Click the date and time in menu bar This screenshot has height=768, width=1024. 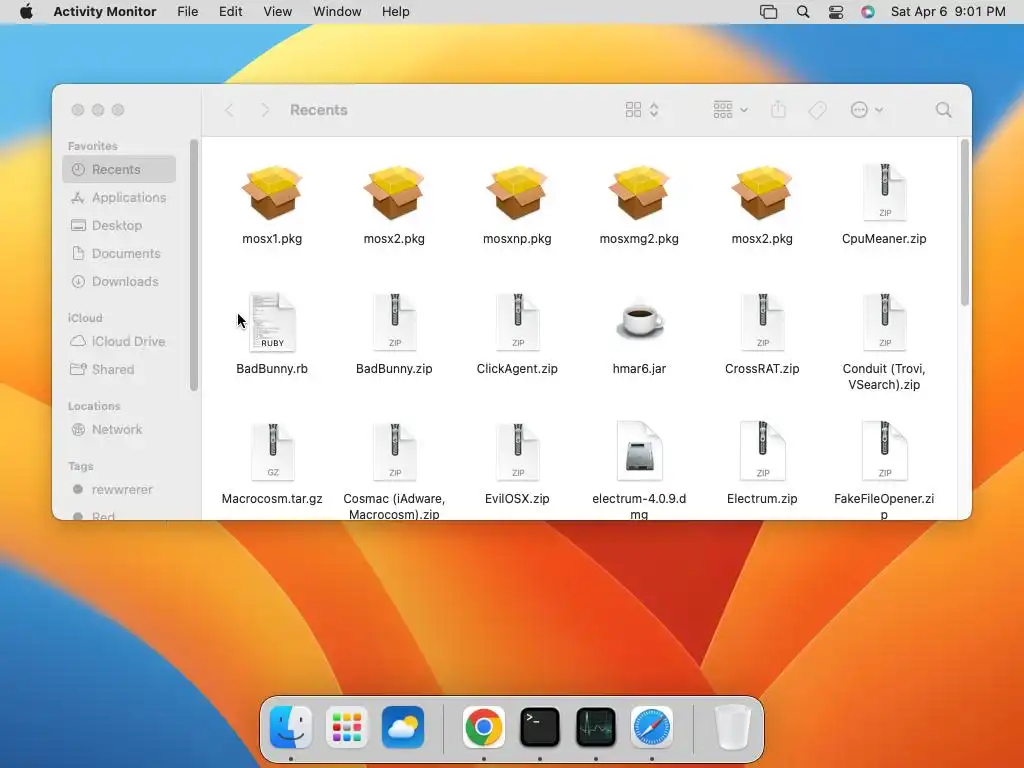click(948, 12)
